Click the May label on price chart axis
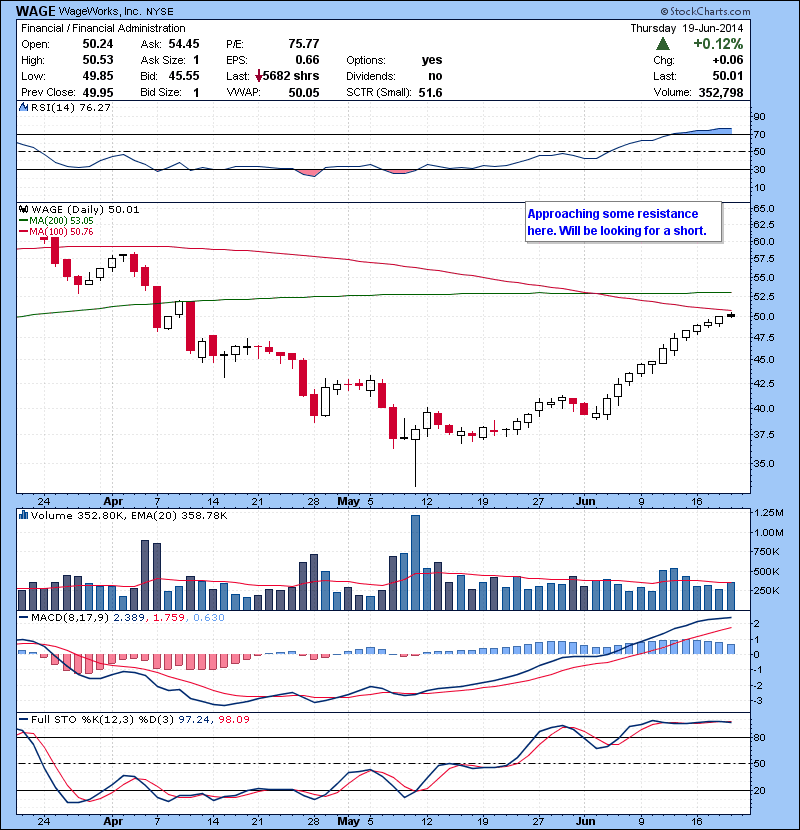This screenshot has width=800, height=830. (x=348, y=501)
